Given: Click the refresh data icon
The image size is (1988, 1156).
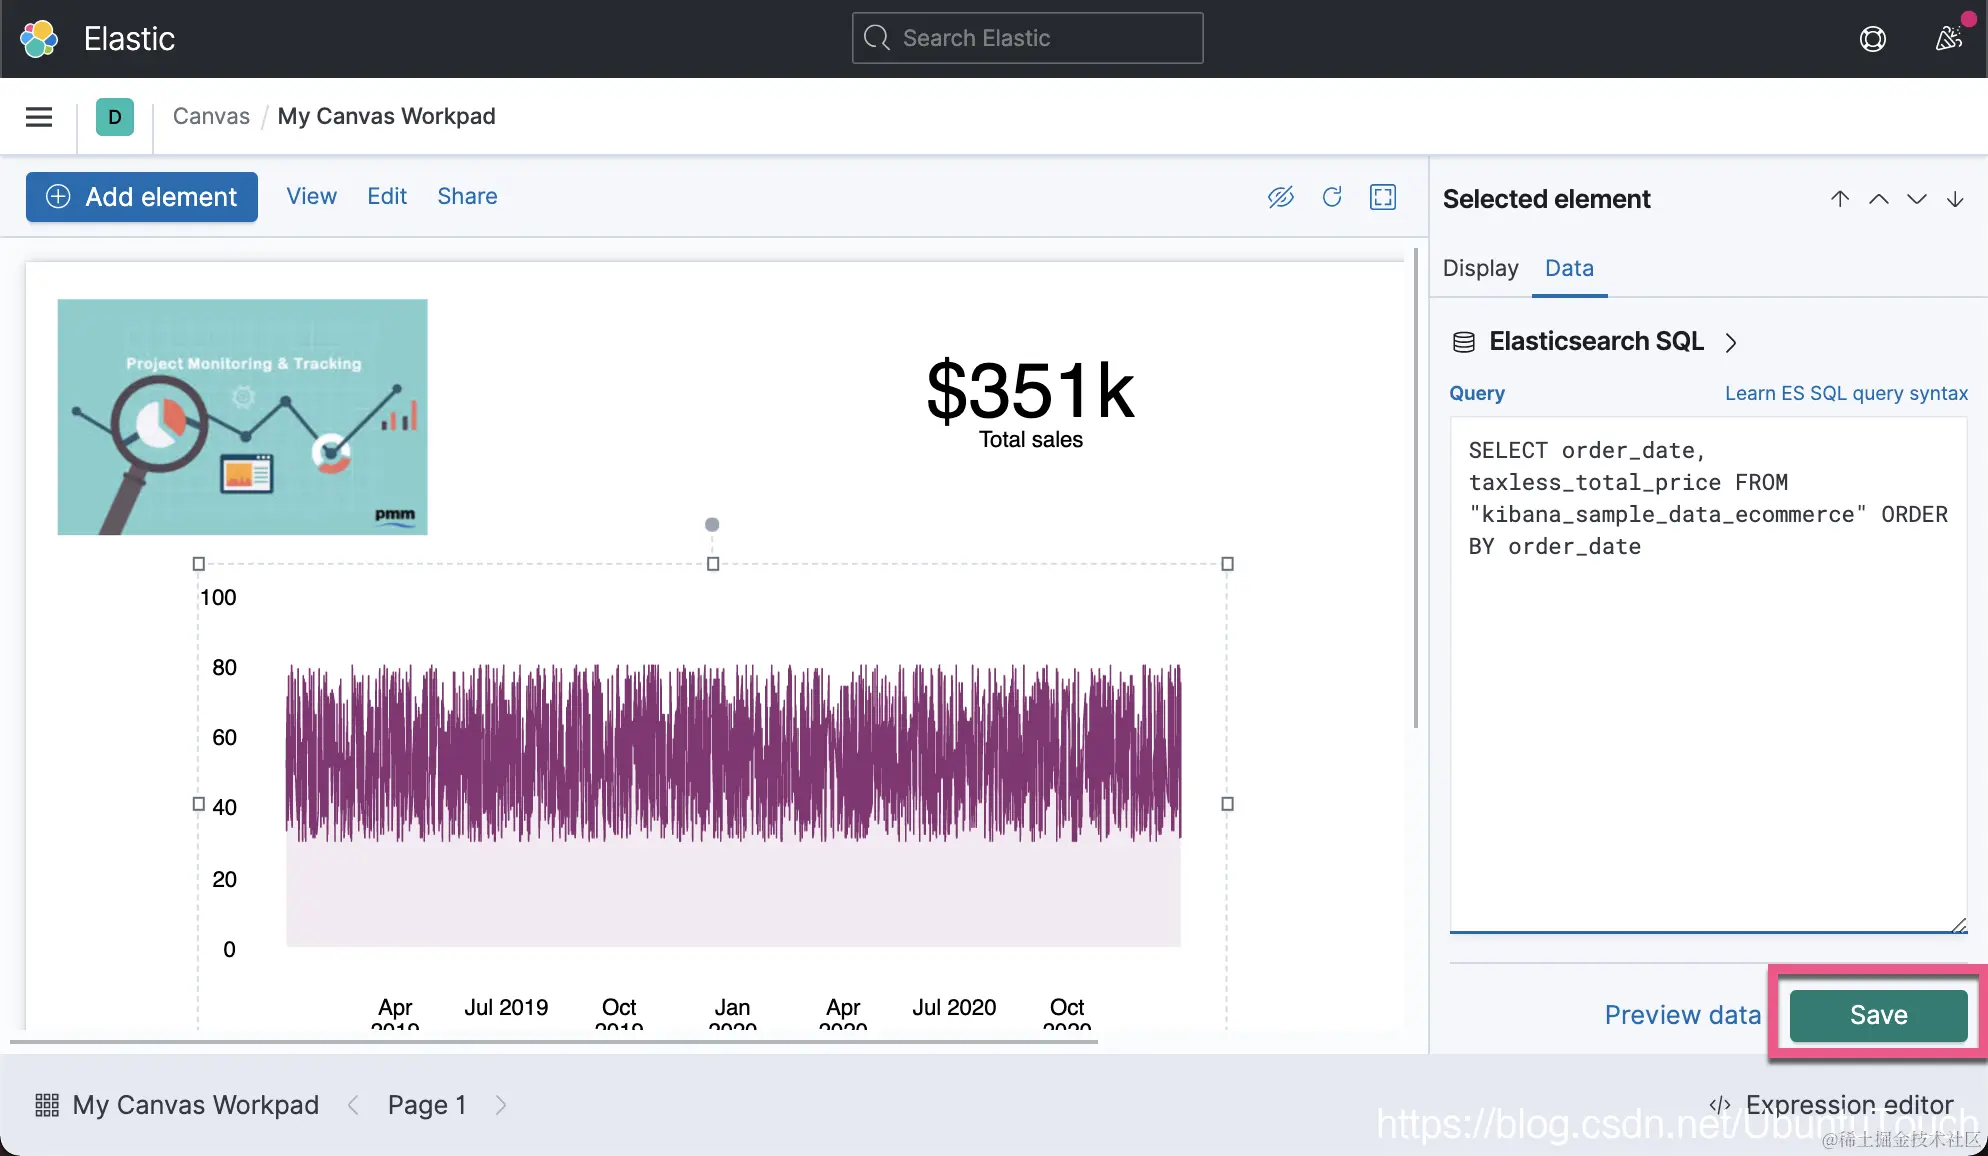Looking at the screenshot, I should coord(1332,197).
